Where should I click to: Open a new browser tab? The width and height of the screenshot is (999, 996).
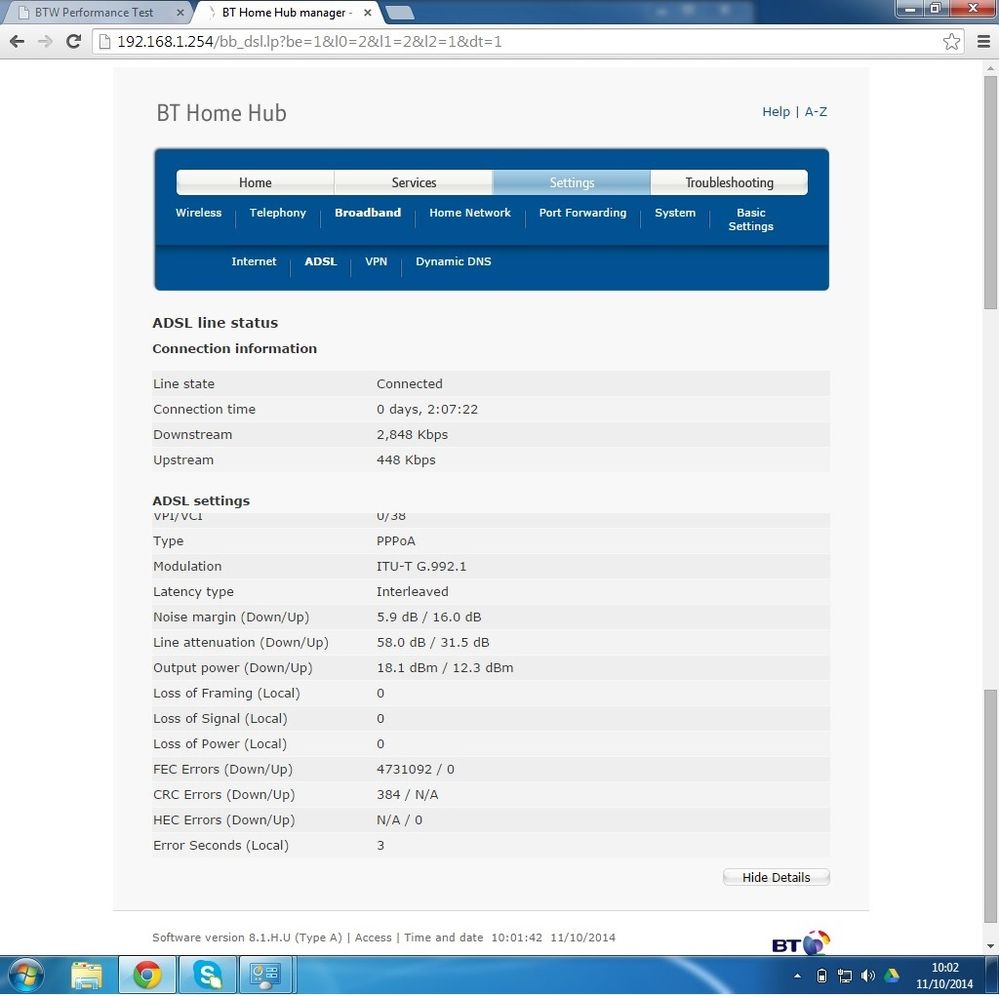pyautogui.click(x=400, y=12)
